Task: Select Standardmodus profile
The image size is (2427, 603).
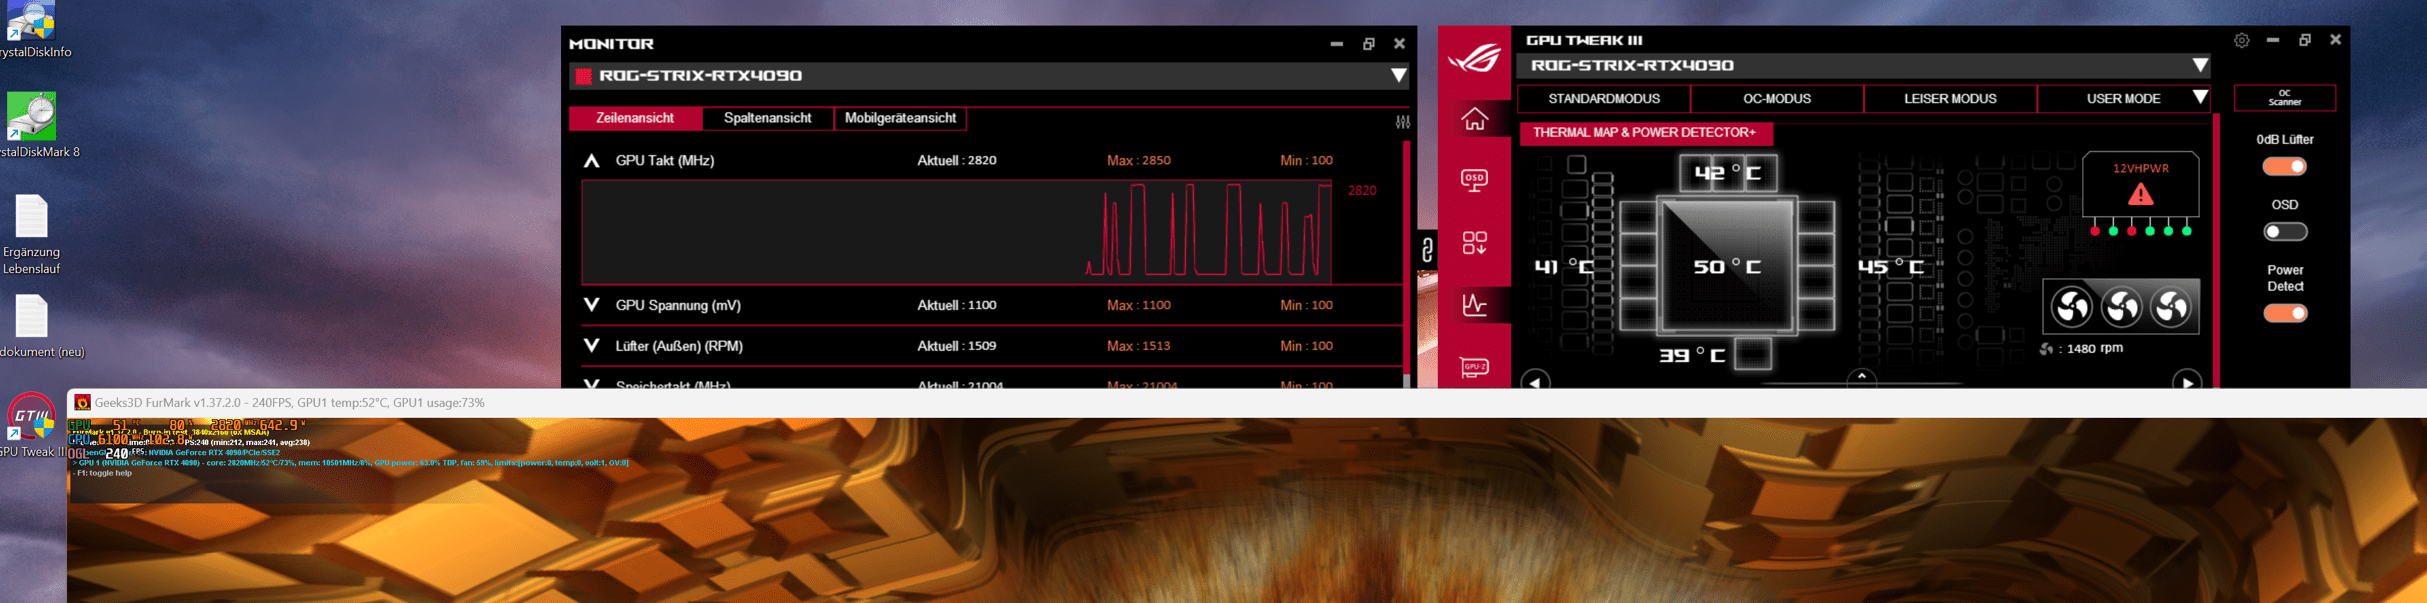Action: click(x=1603, y=99)
